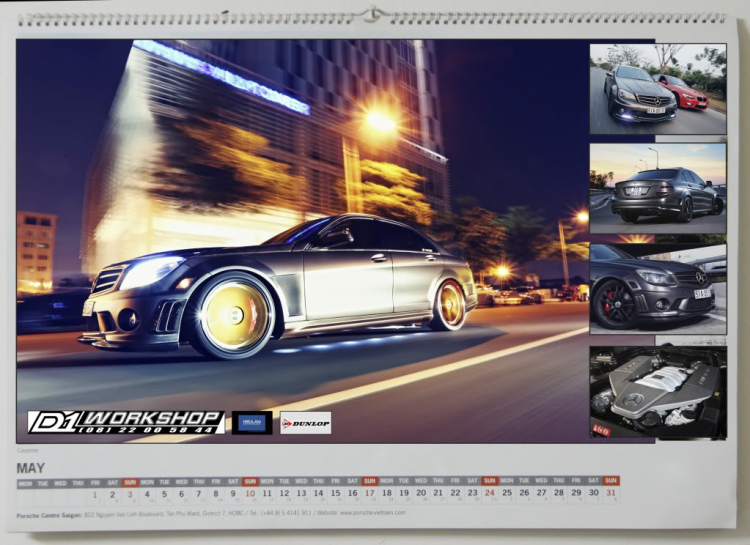Select date 11 on the calendar
This screenshot has height=545, width=750.
267,493
